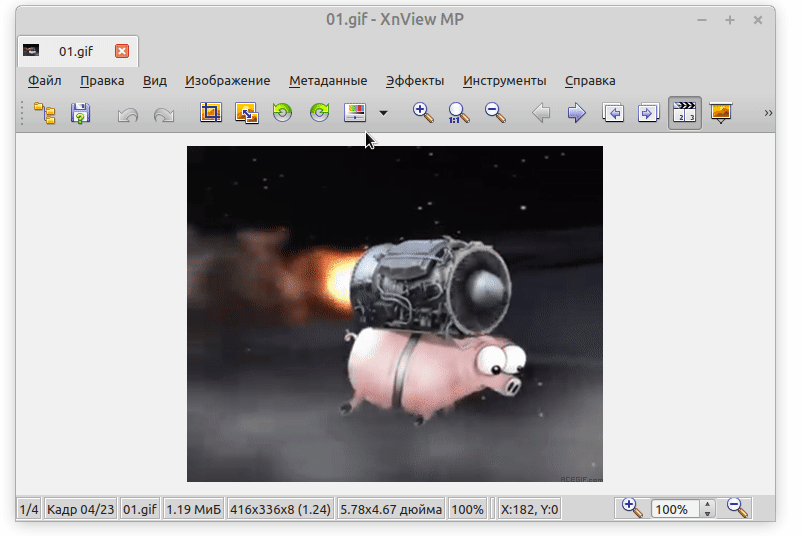Decrease zoom with the stepper down arrow
The image size is (803, 536).
(x=707, y=513)
